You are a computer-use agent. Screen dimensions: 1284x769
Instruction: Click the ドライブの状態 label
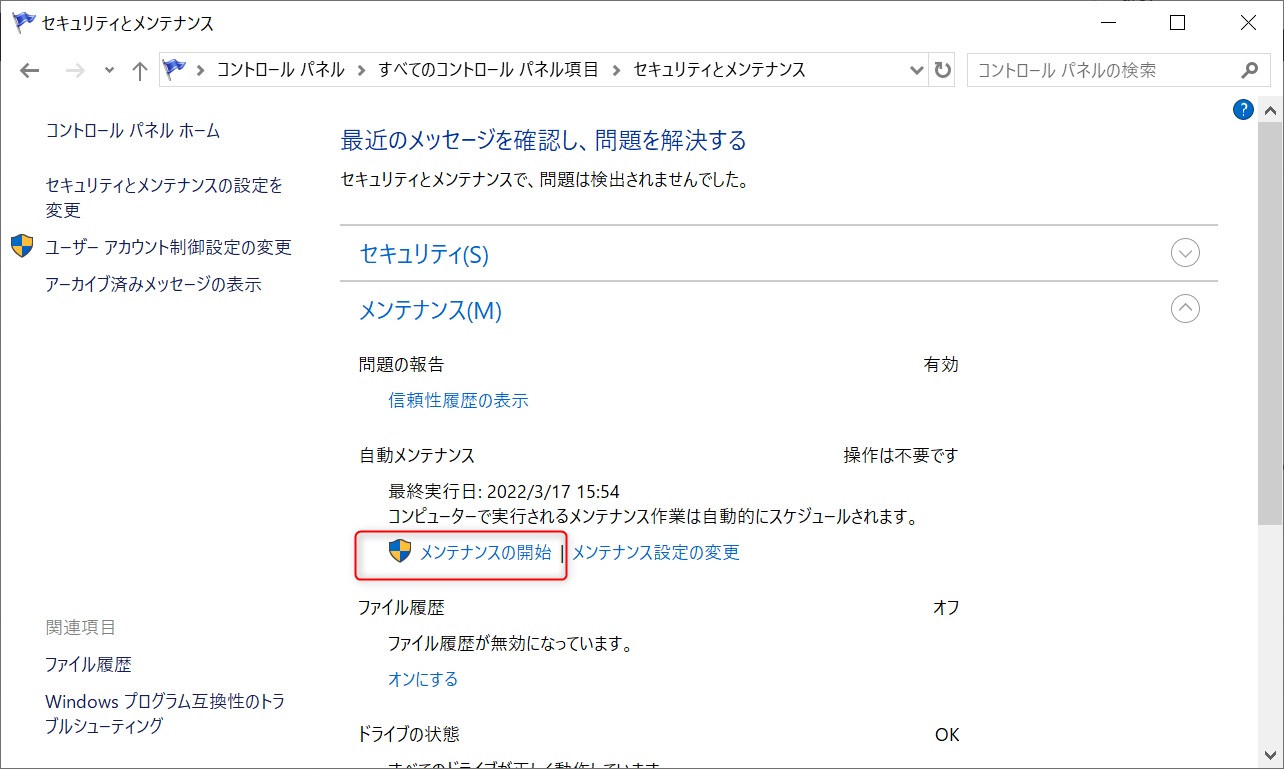coord(409,734)
